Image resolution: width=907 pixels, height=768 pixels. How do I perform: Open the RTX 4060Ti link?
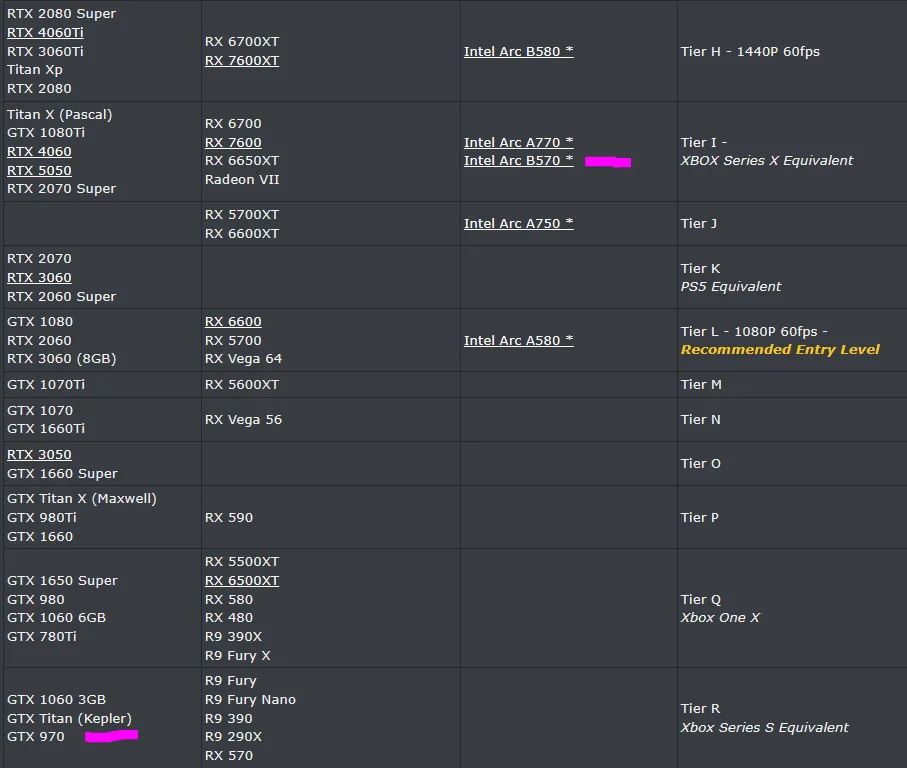pyautogui.click(x=45, y=32)
